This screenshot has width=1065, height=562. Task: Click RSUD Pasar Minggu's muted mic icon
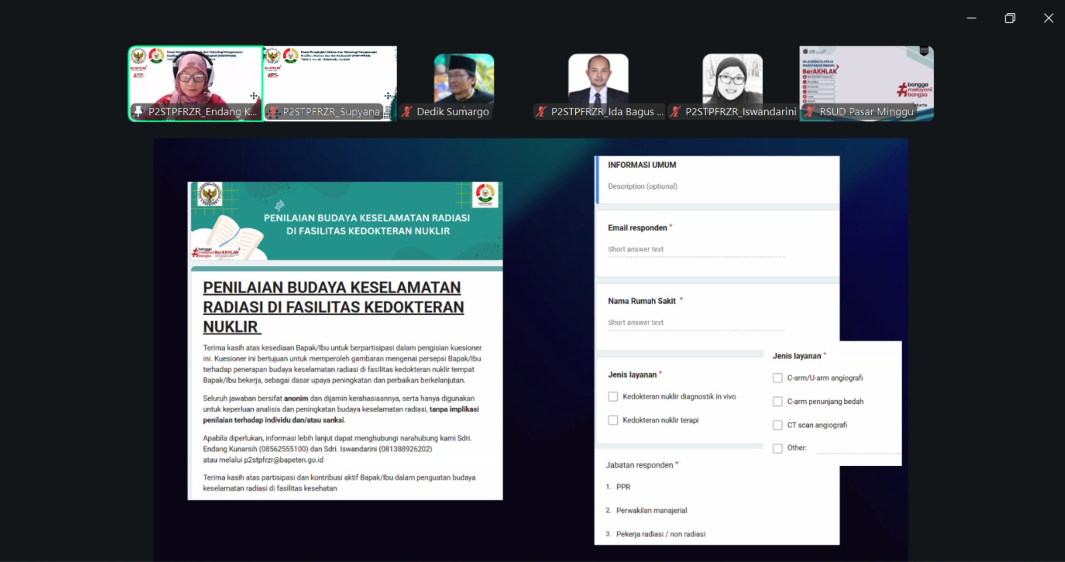[809, 112]
